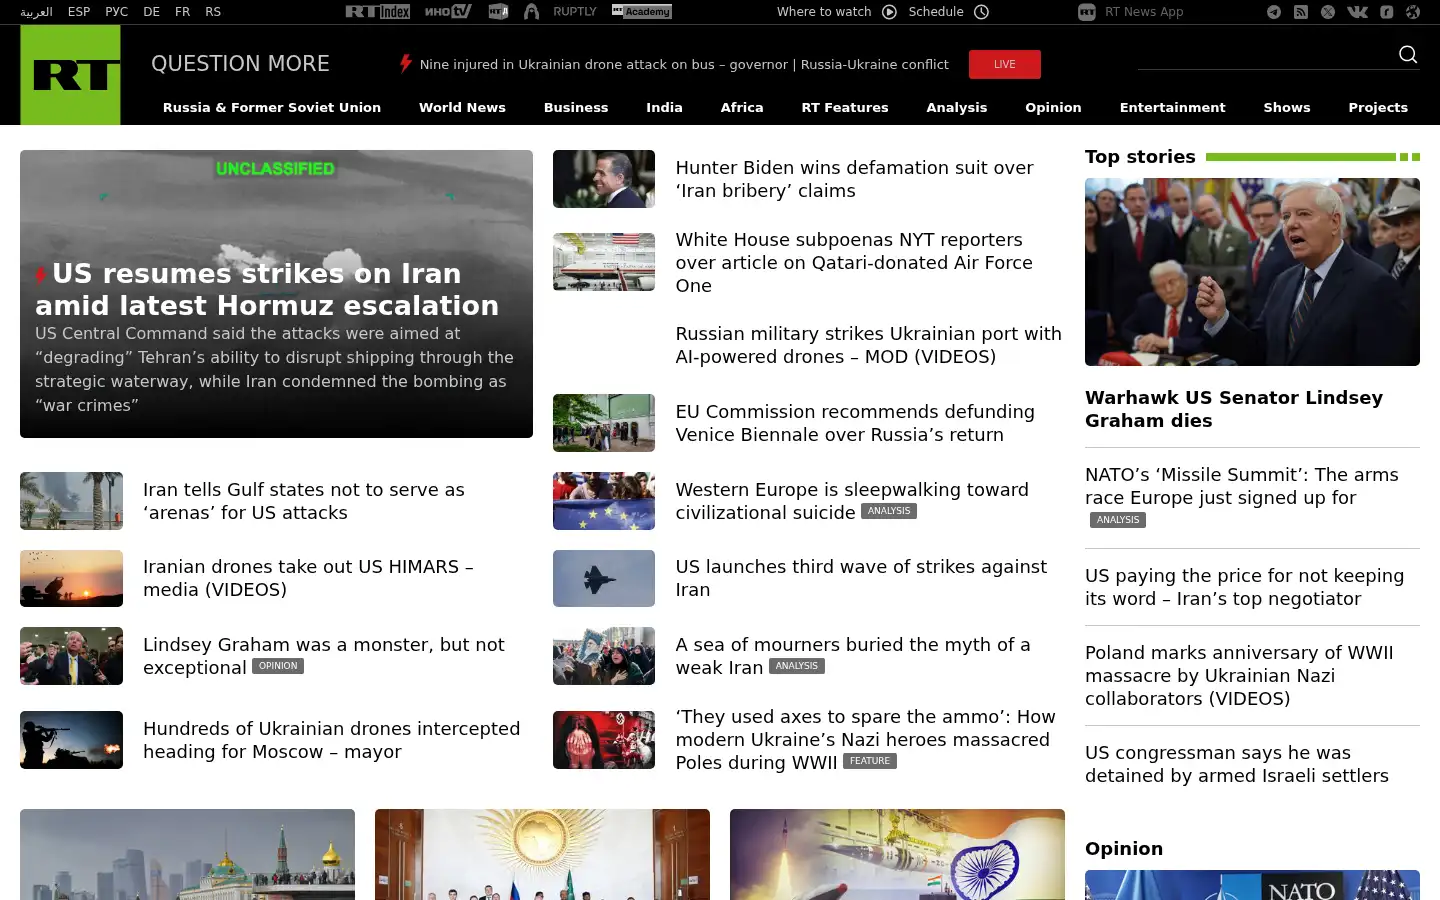Open 'US congressman detained by Israeli settlers' story
The height and width of the screenshot is (900, 1440).
(x=1237, y=764)
